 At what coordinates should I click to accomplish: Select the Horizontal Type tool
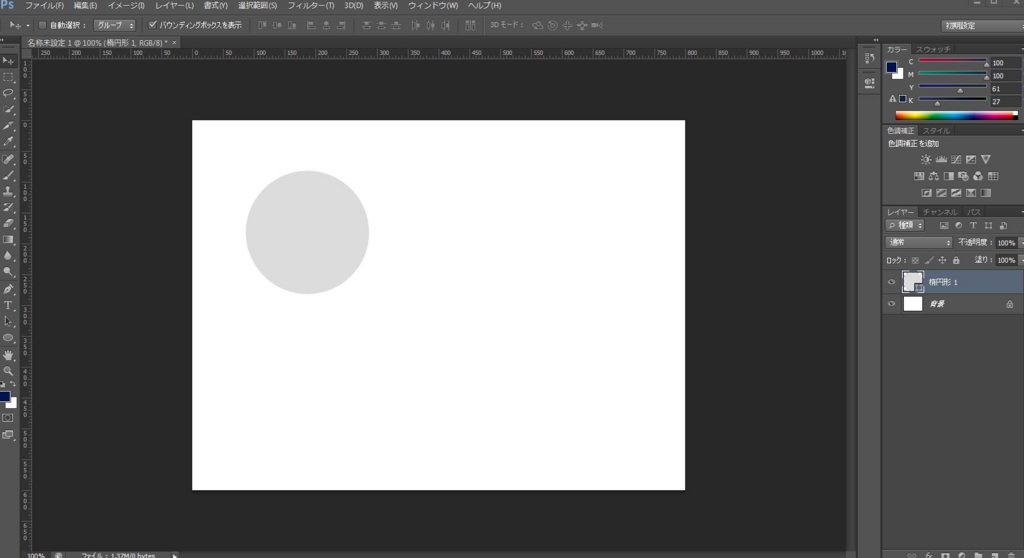(x=8, y=305)
